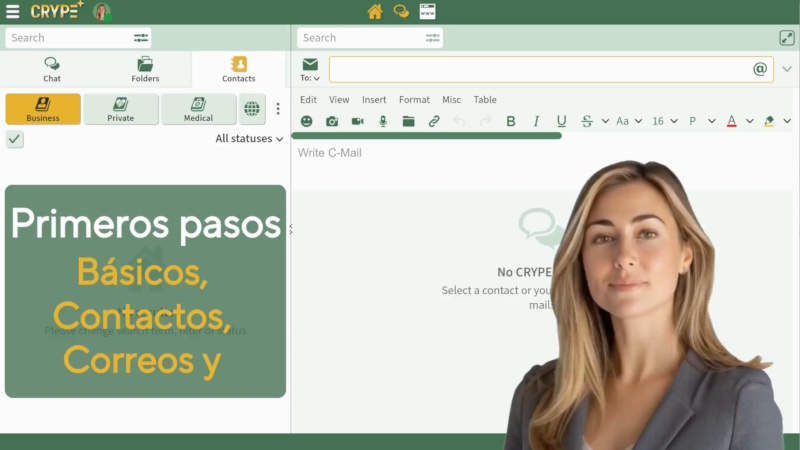Open the hamburger main menu

(13, 12)
